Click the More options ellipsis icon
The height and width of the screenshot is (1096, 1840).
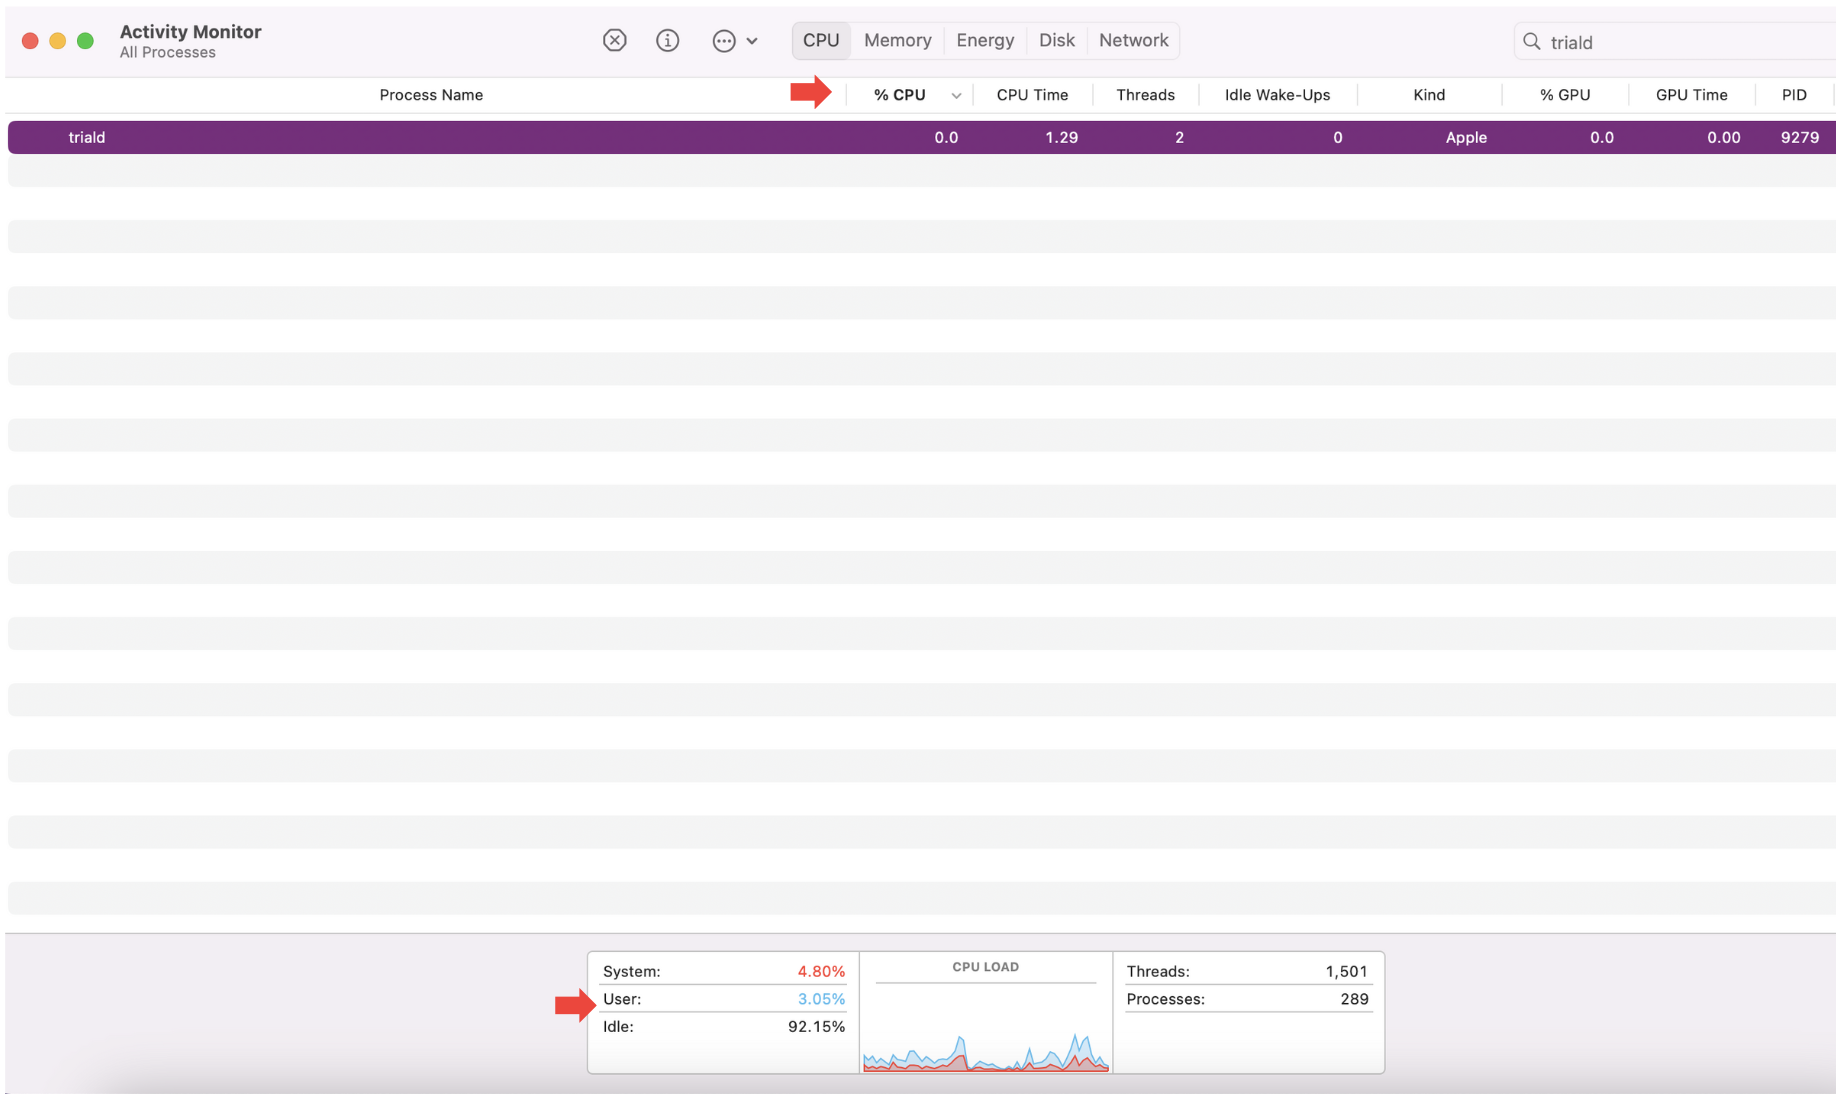pos(723,40)
